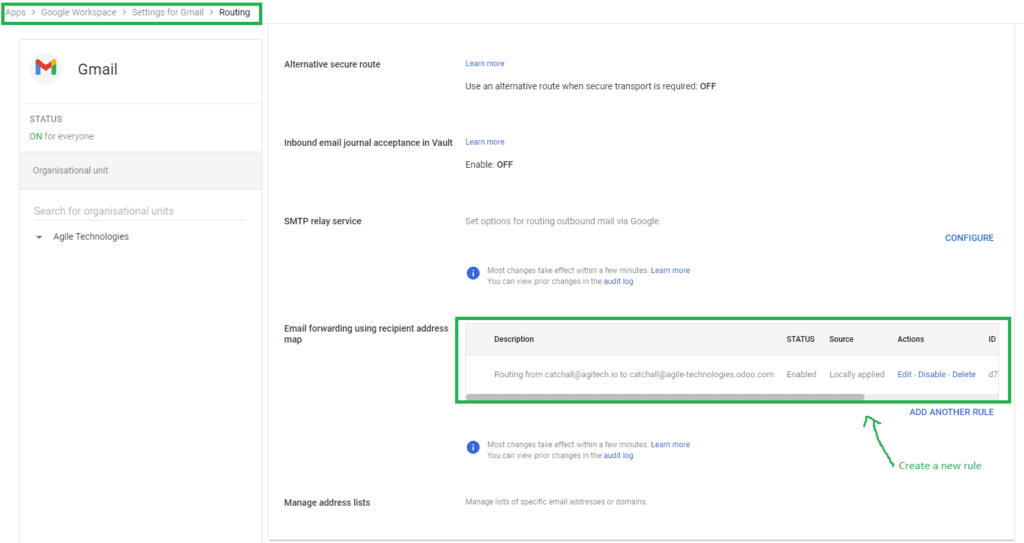This screenshot has height=543, width=1024.
Task: Click the Manage address lists setting label
Action: point(327,502)
